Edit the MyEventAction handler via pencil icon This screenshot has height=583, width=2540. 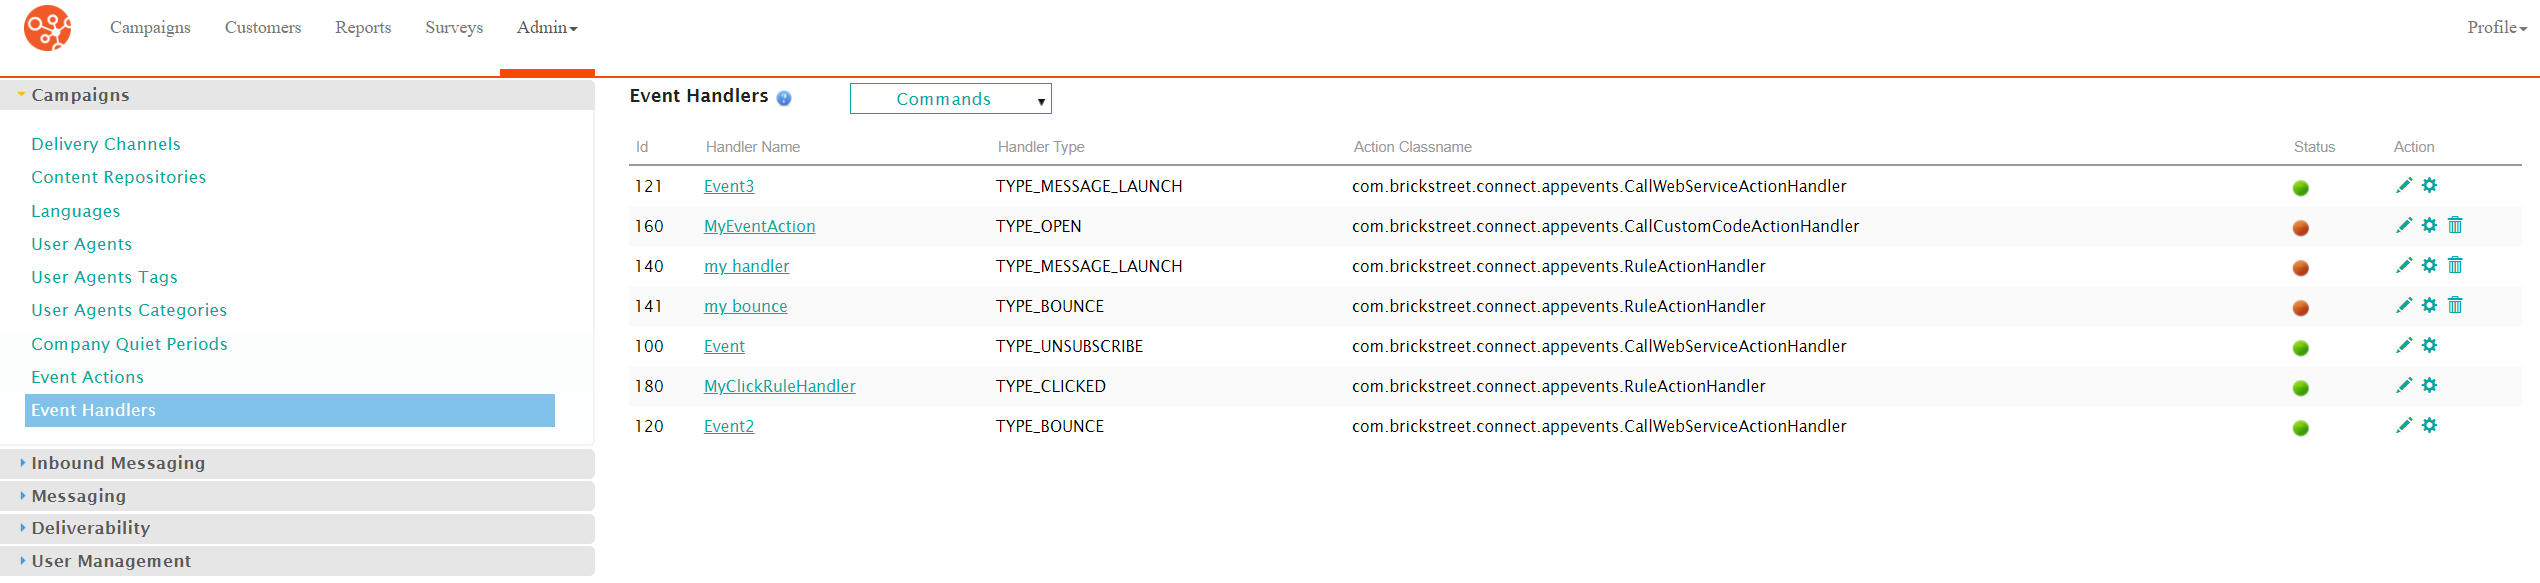pyautogui.click(x=2404, y=225)
